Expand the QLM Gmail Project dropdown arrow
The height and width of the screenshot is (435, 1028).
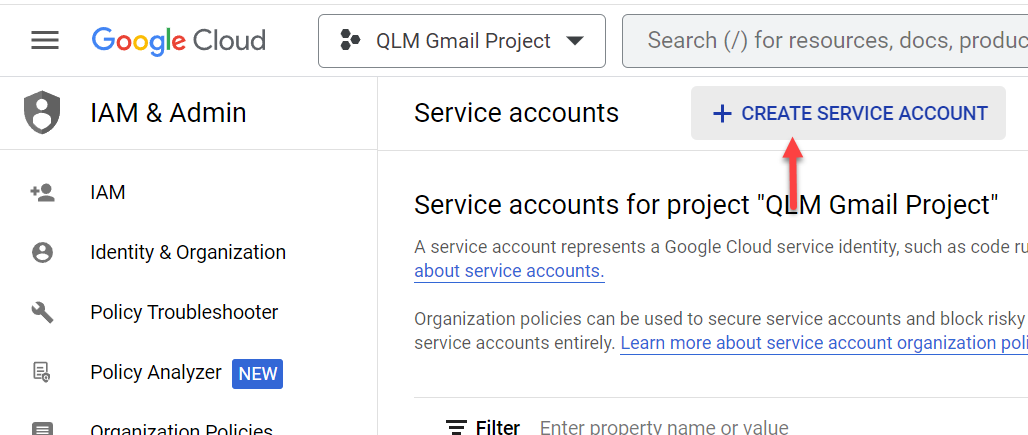pyautogui.click(x=575, y=41)
